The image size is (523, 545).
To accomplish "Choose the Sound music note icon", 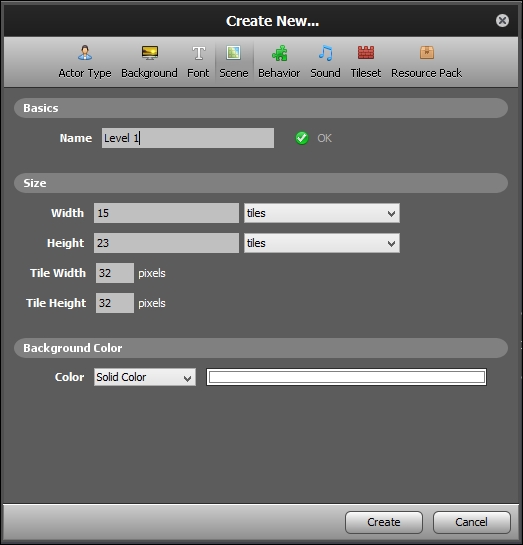I will coord(326,53).
